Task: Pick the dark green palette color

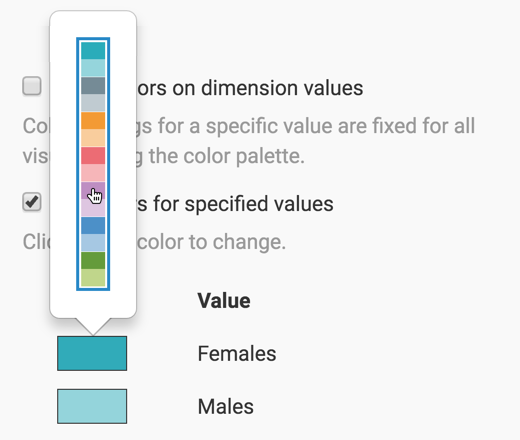Action: pyautogui.click(x=93, y=260)
